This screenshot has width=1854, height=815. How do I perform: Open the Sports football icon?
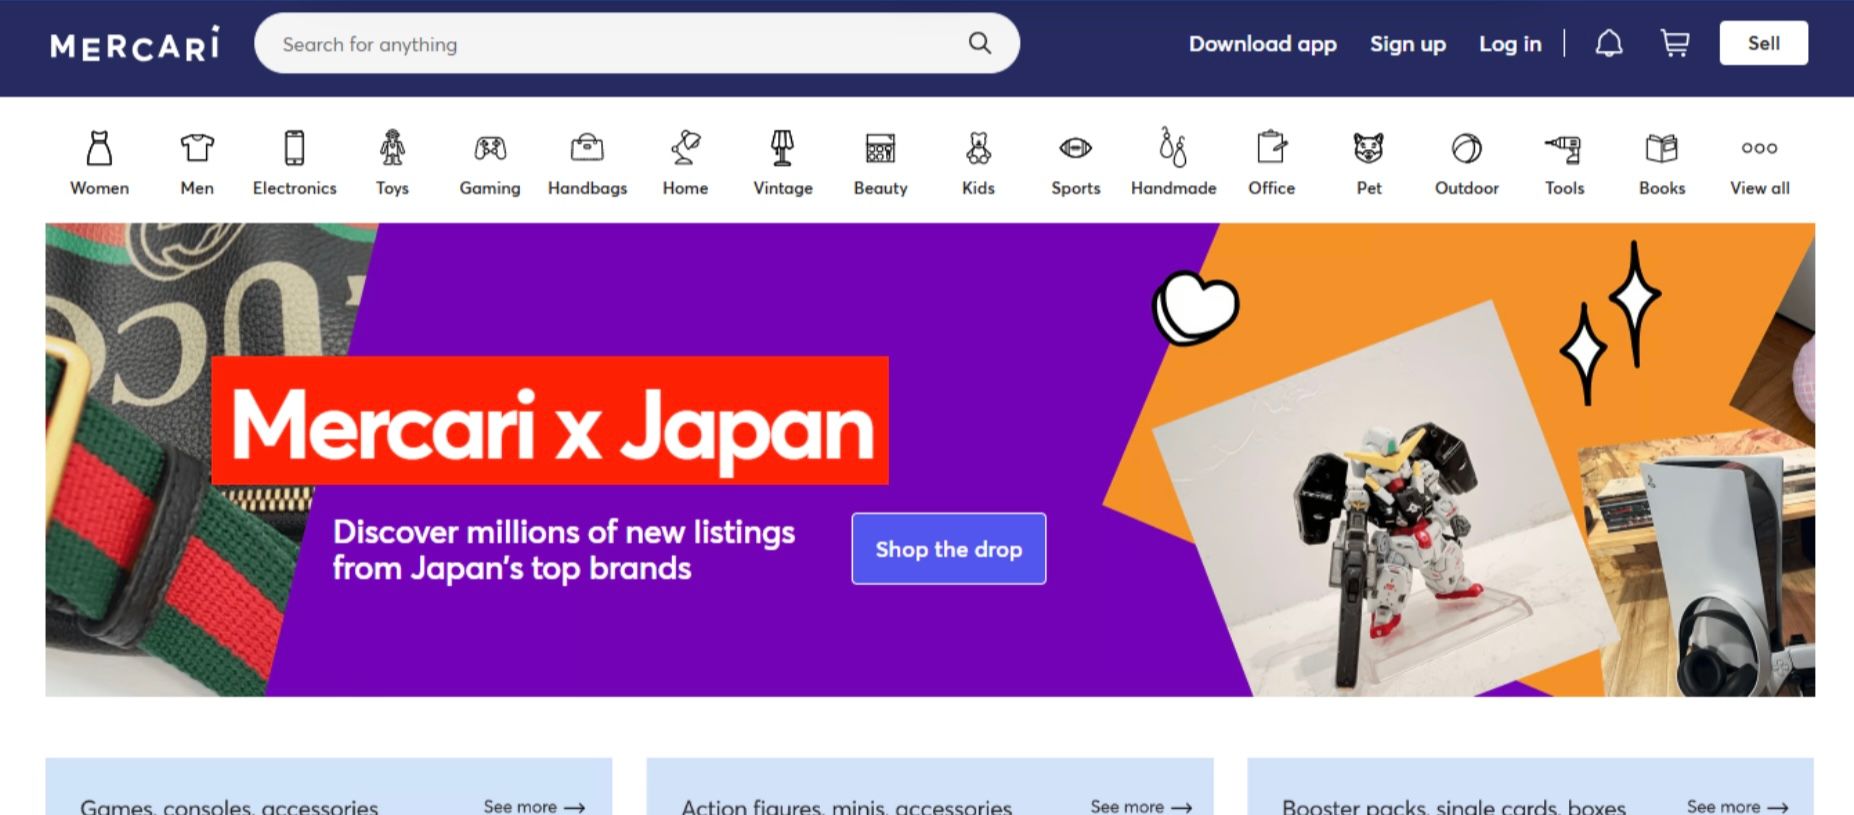1075,148
